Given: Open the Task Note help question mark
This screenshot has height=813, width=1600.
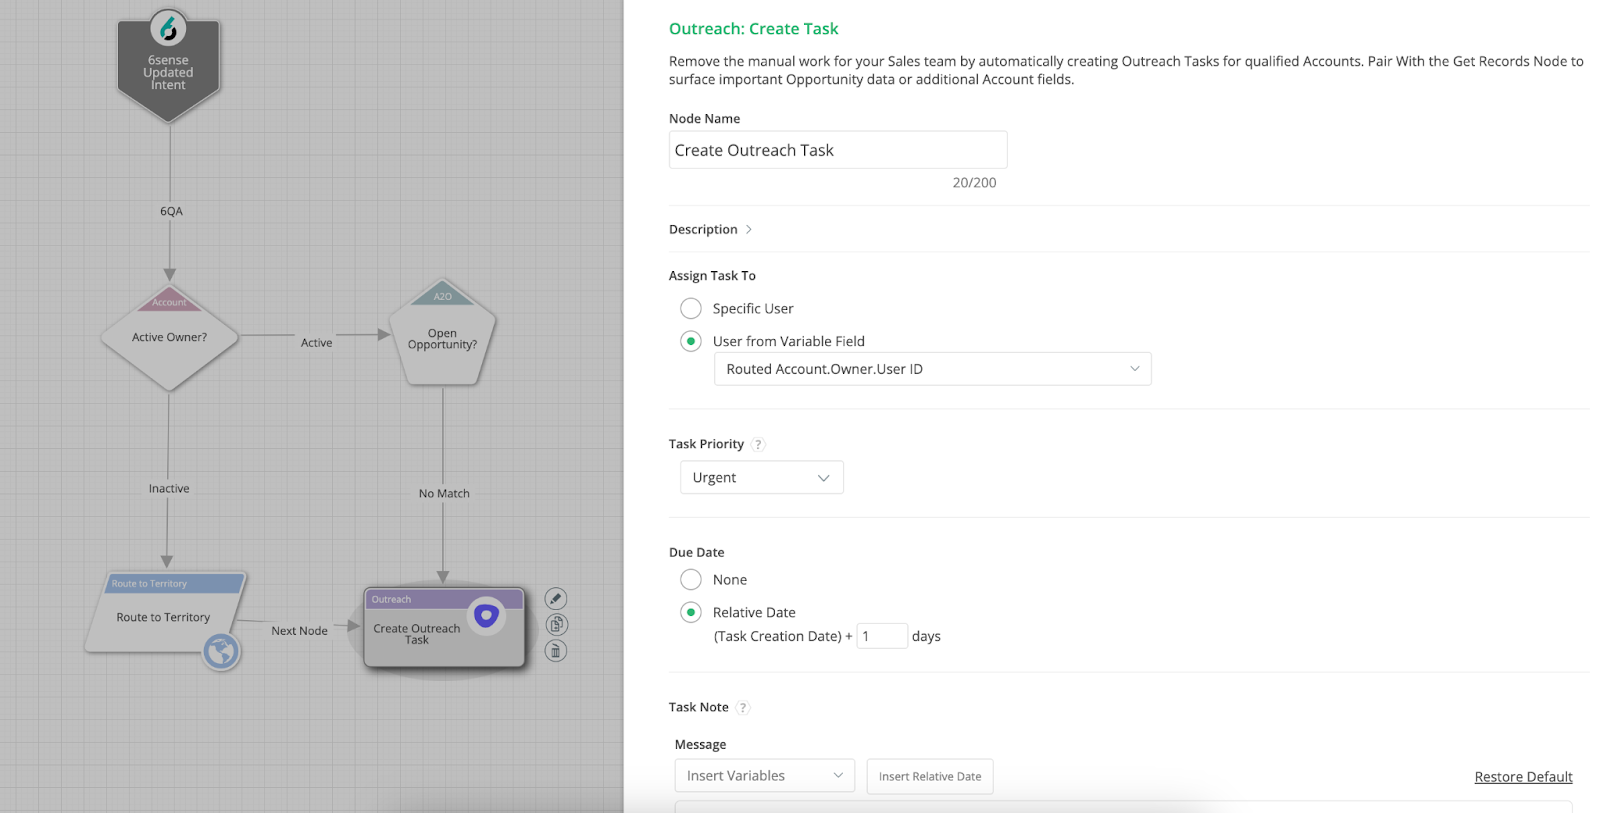Looking at the screenshot, I should pos(742,707).
